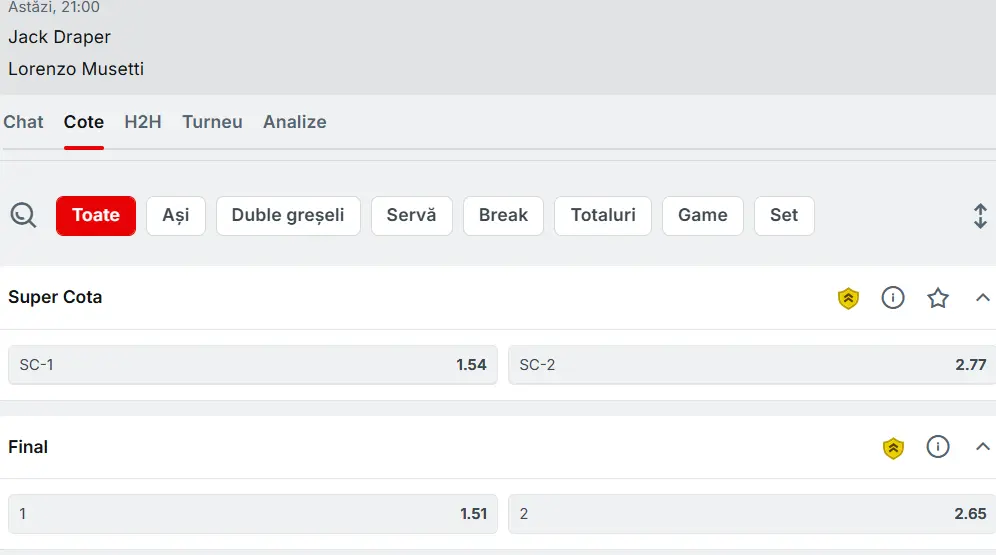Click the Jack Draper player name
996x555 pixels.
click(x=60, y=37)
